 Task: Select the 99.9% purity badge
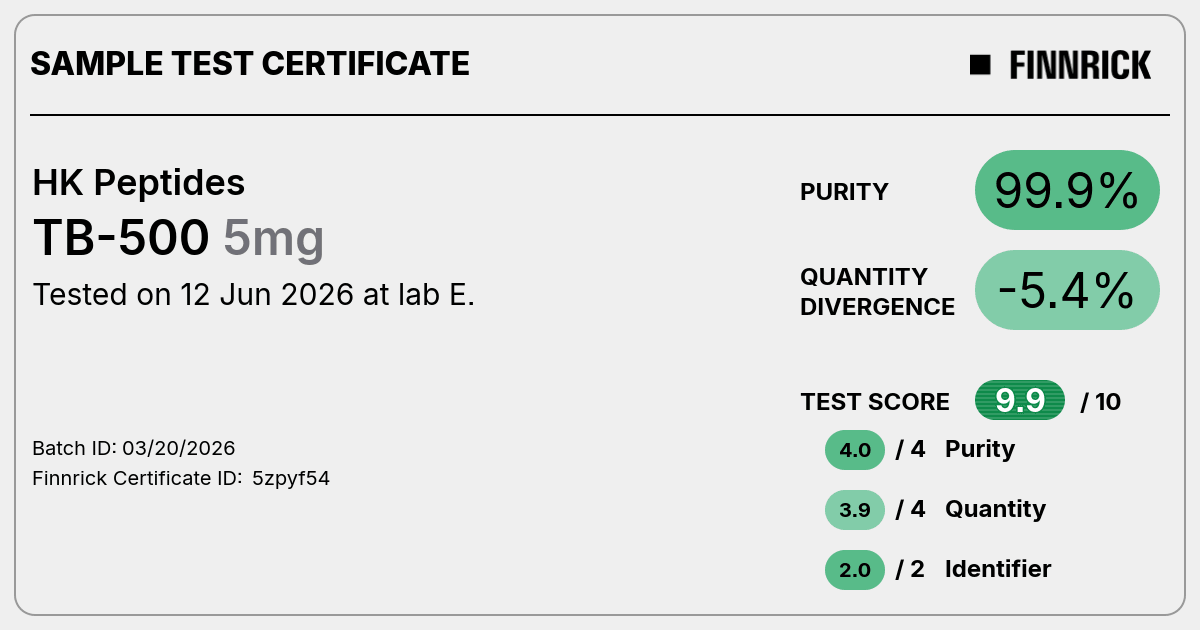[x=1067, y=190]
